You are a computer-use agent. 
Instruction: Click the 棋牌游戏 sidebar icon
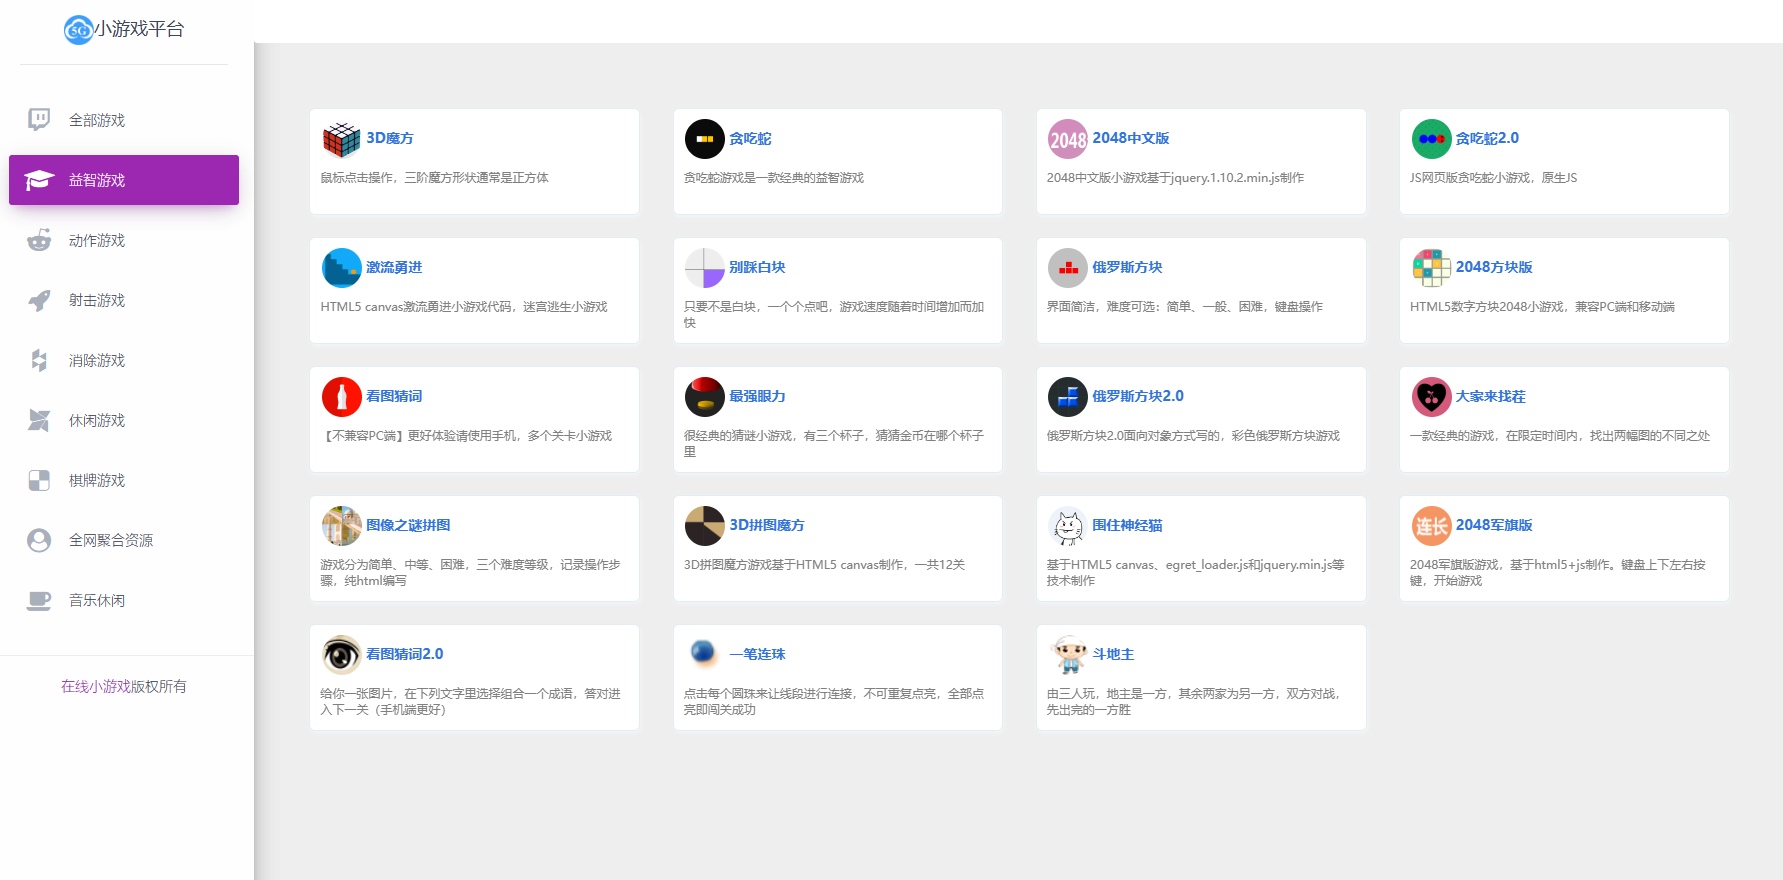(x=39, y=480)
